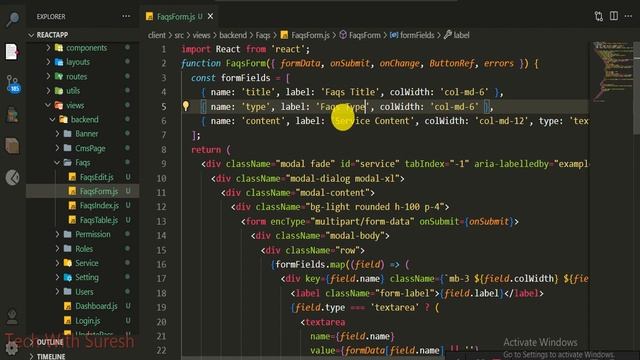Click 'backend' breadcrumb segment
640x360 pixels.
233,35
